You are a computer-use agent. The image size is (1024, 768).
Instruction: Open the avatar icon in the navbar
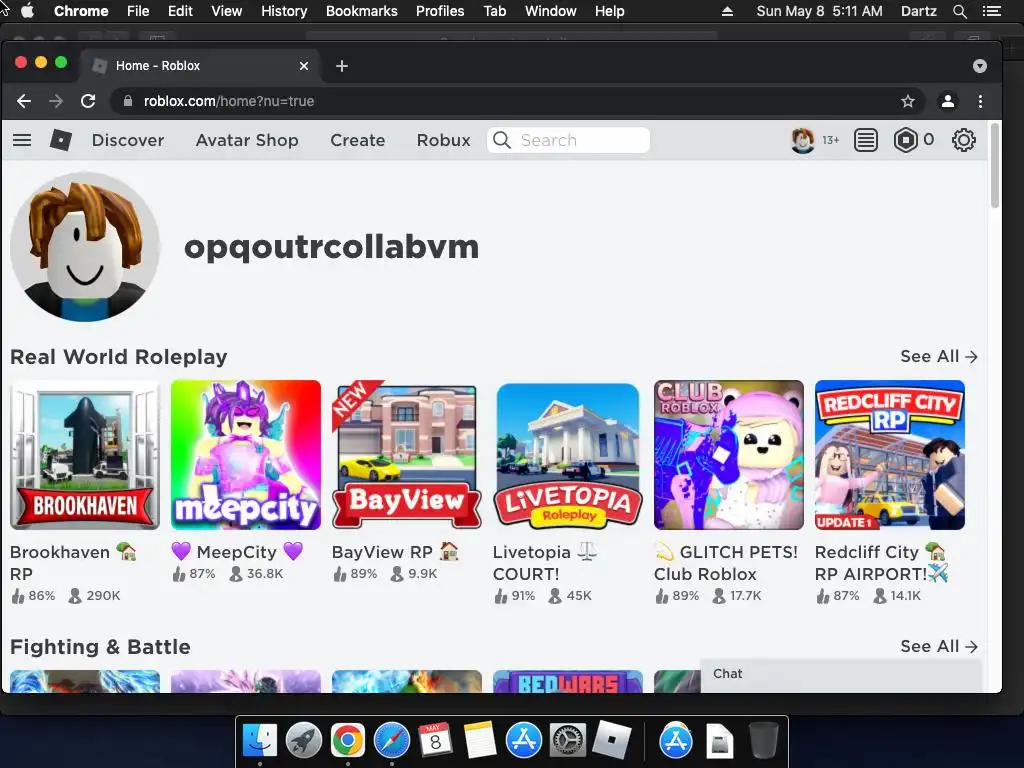803,140
